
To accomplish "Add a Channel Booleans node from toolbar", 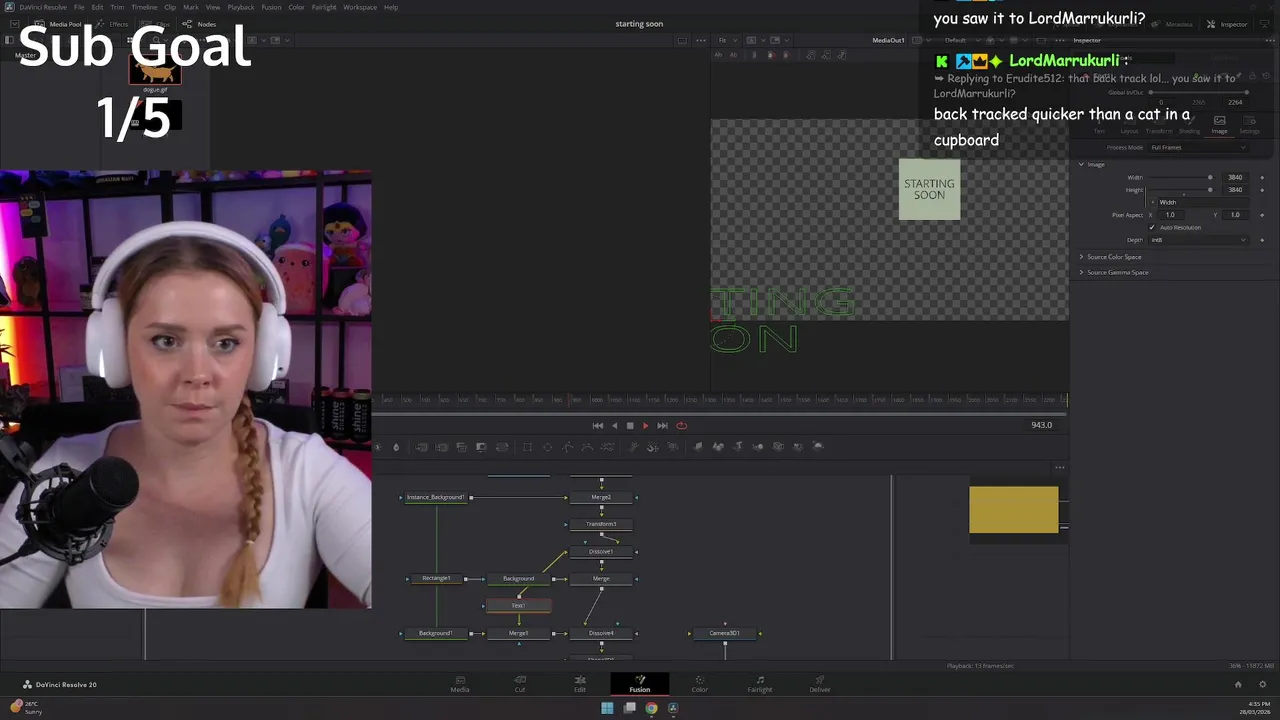I will tap(441, 447).
